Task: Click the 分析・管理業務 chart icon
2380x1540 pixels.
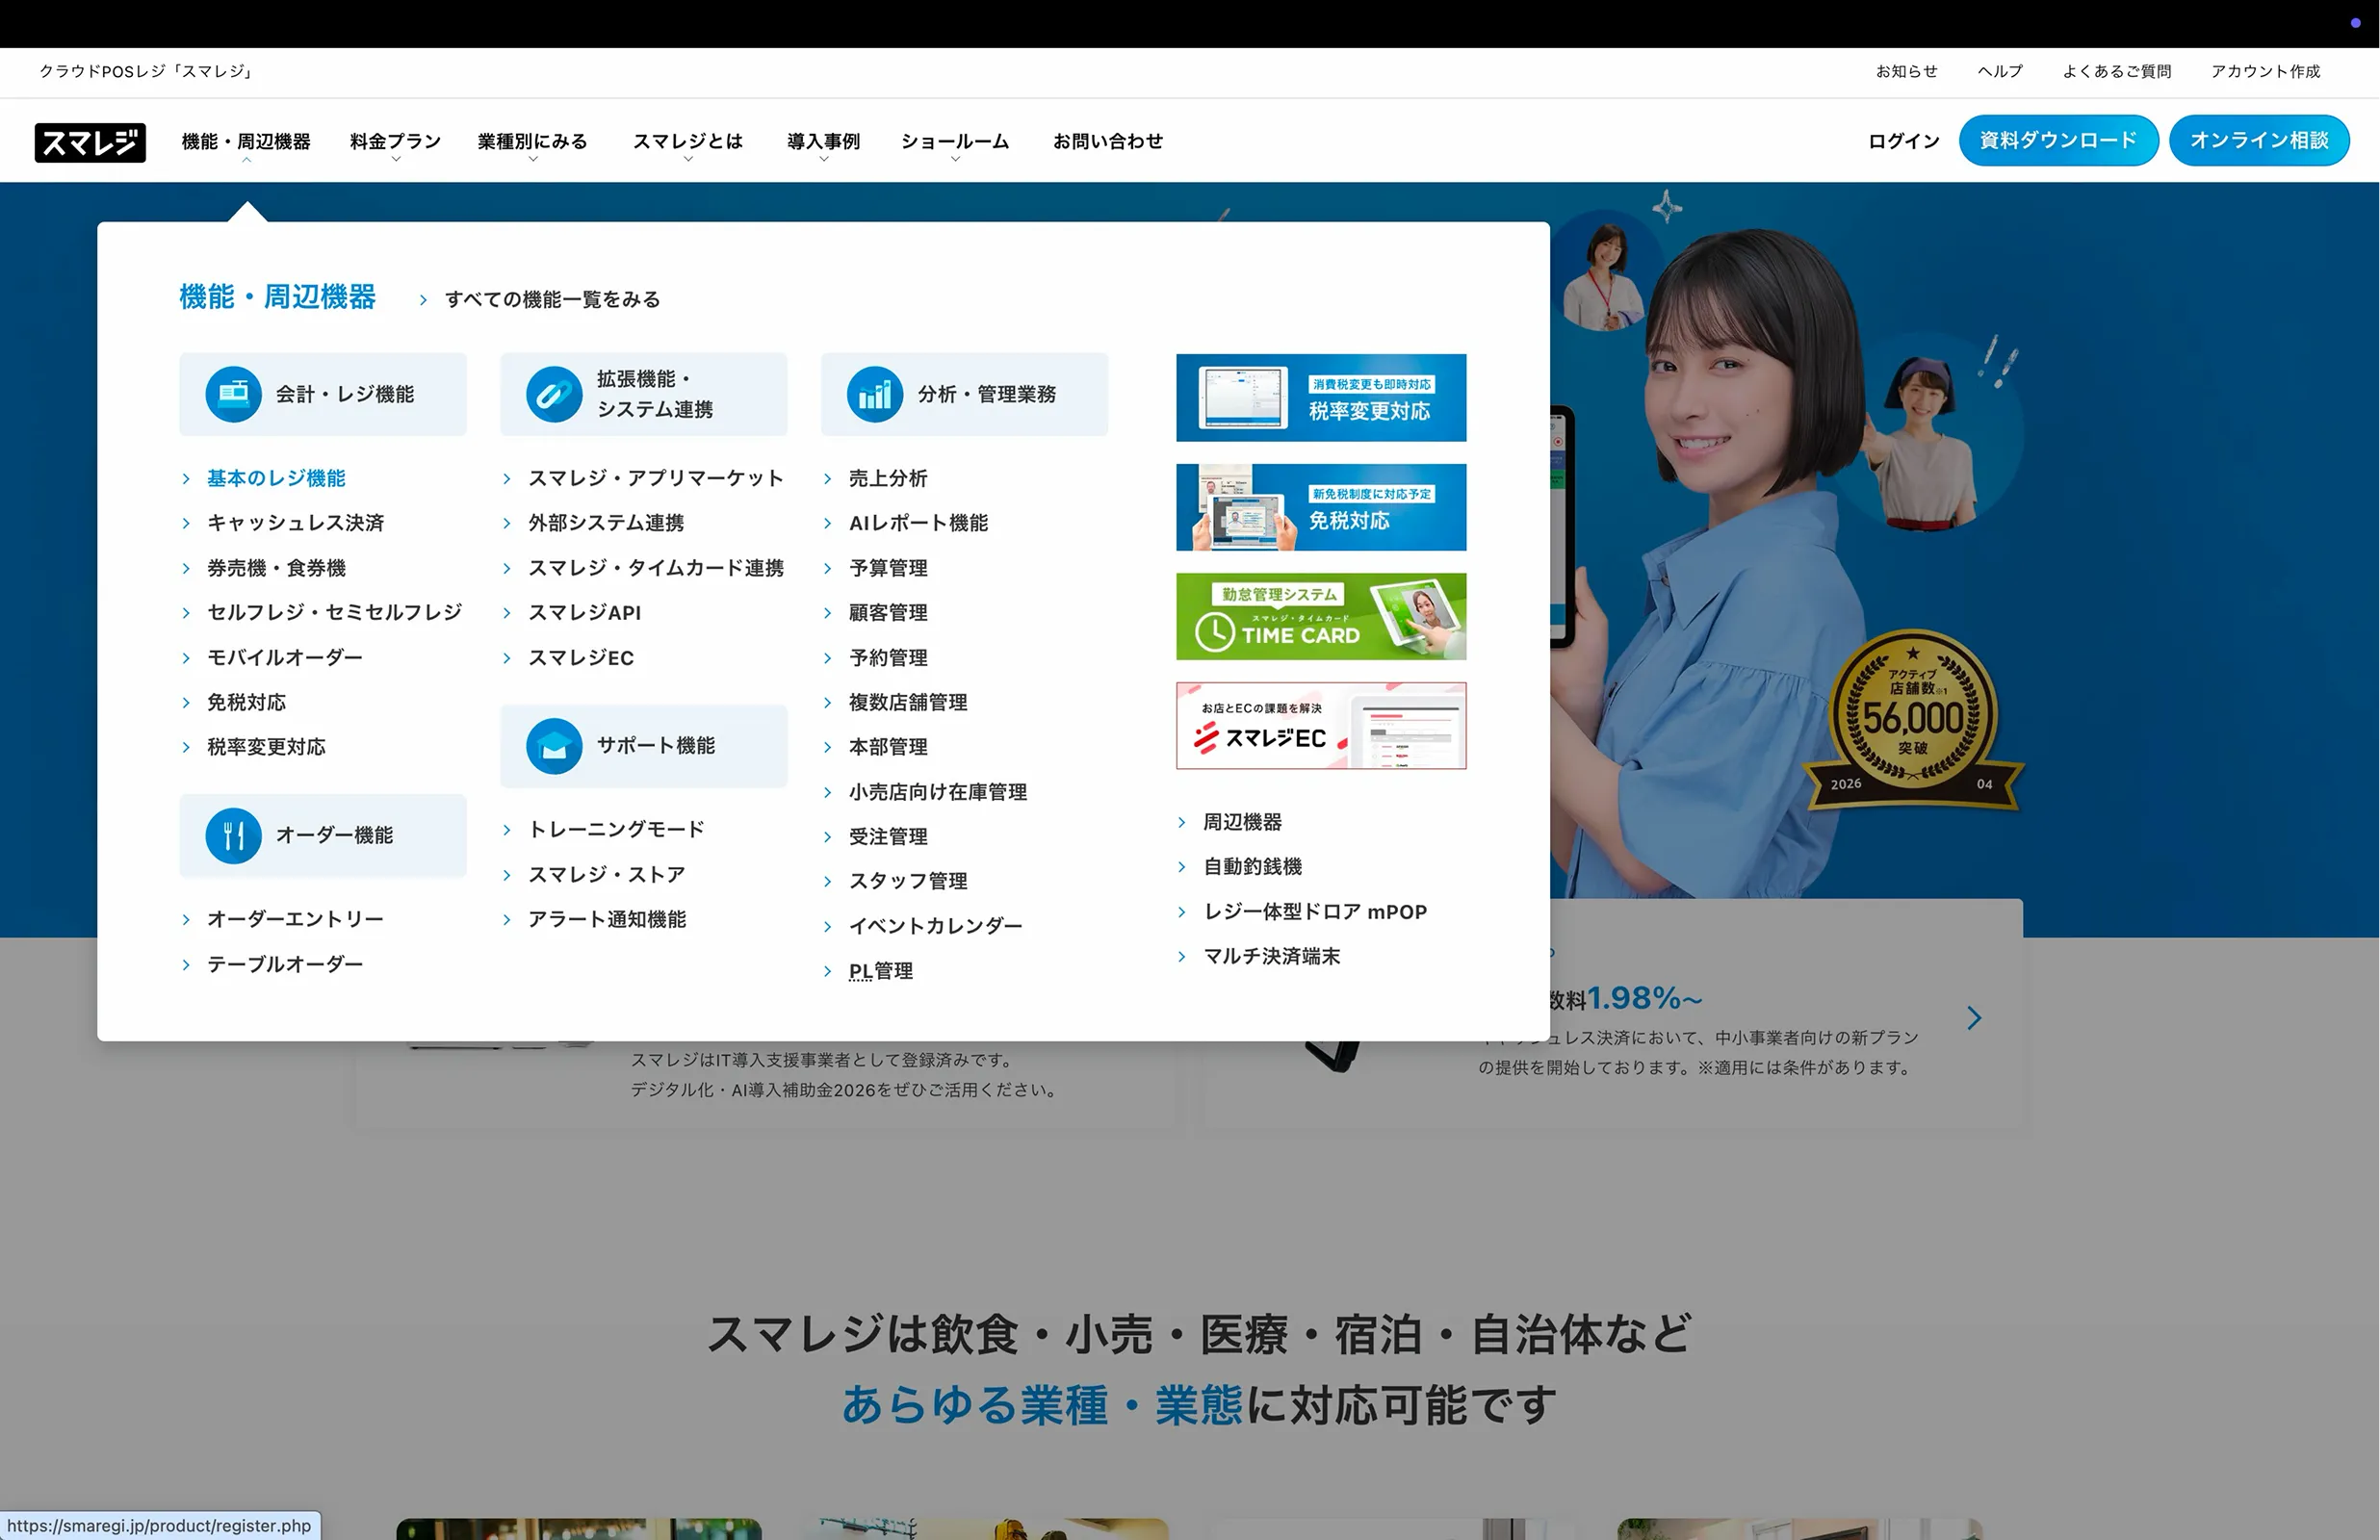Action: pyautogui.click(x=875, y=394)
